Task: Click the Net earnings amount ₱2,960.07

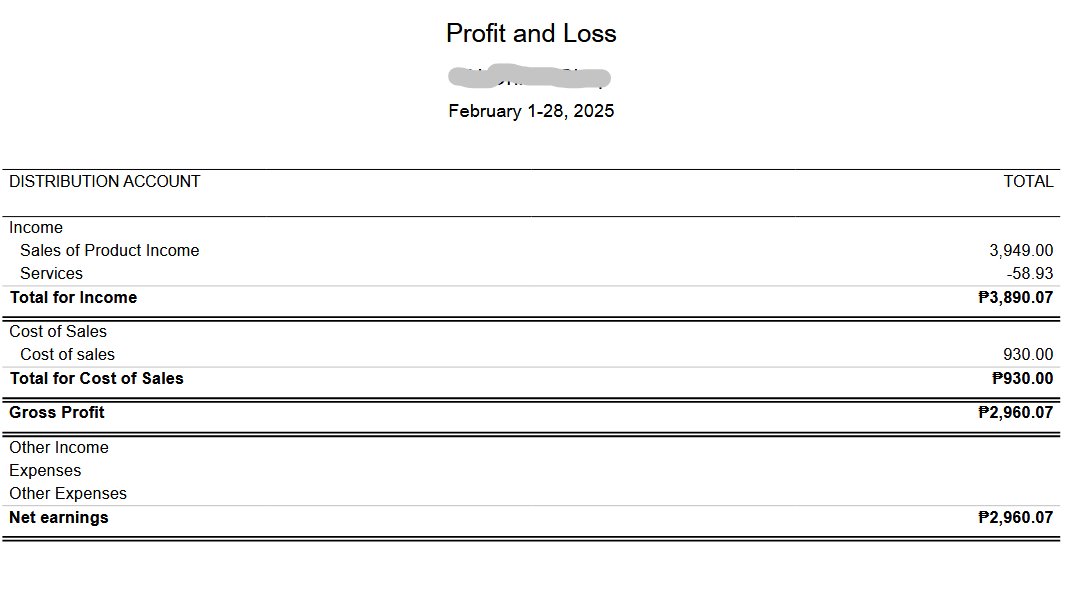Action: point(1015,518)
